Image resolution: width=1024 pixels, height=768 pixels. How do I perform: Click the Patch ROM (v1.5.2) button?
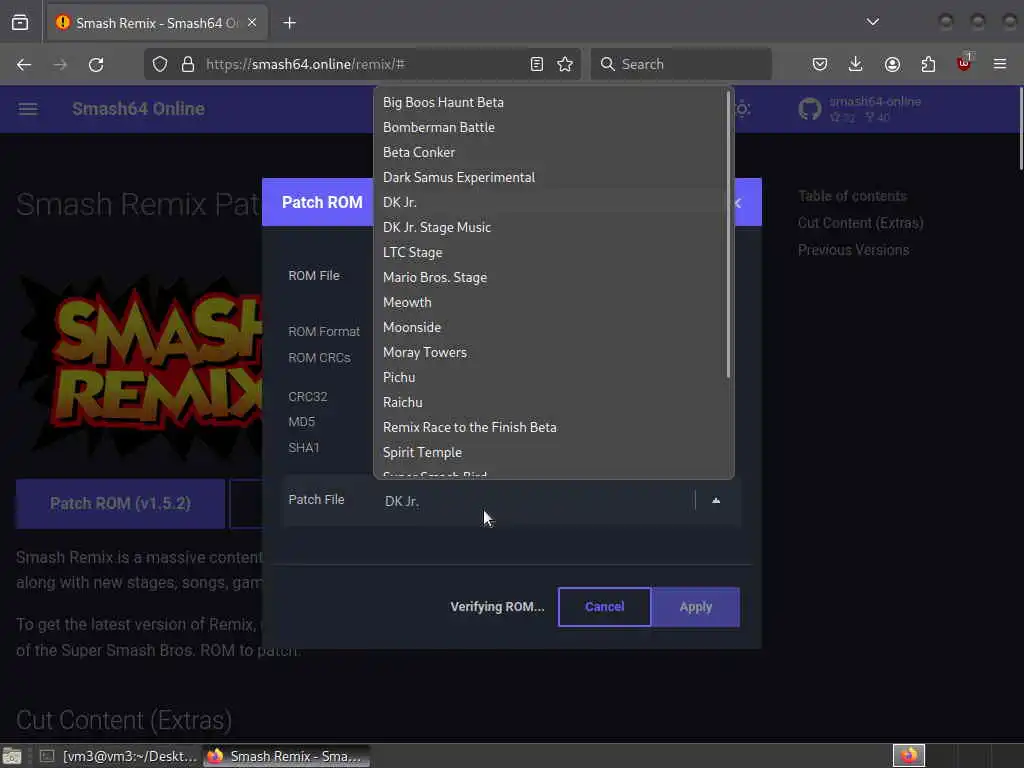pos(120,504)
